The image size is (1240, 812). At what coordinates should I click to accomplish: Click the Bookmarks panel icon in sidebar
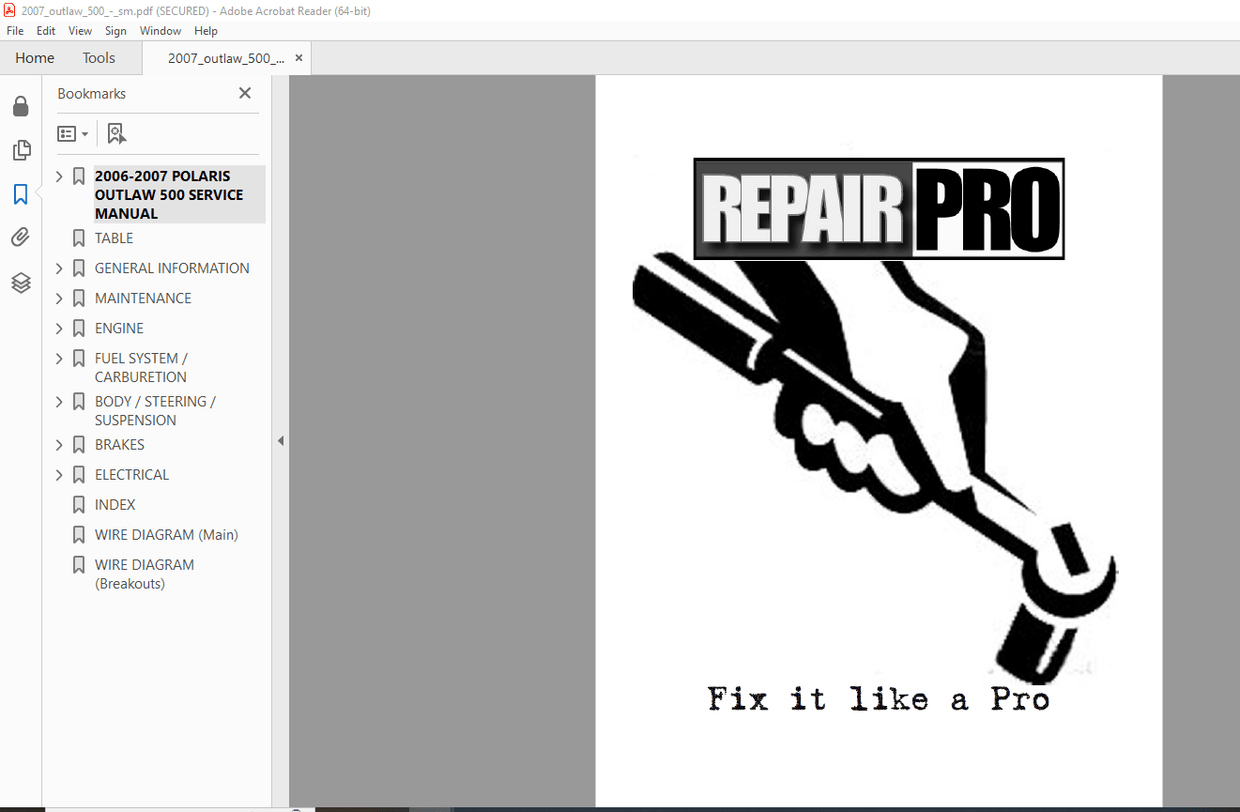pos(21,194)
